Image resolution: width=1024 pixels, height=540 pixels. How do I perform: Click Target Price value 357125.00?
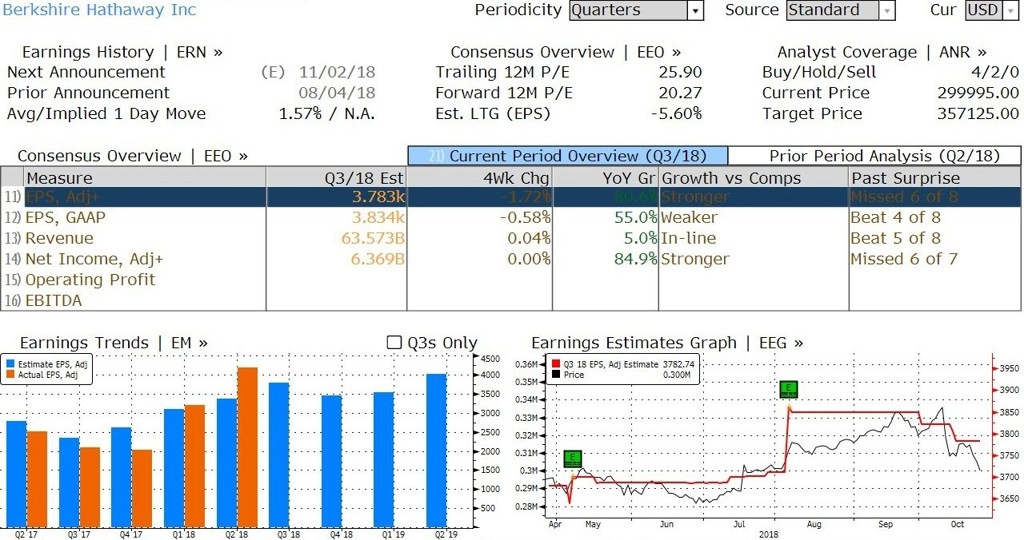[x=978, y=114]
